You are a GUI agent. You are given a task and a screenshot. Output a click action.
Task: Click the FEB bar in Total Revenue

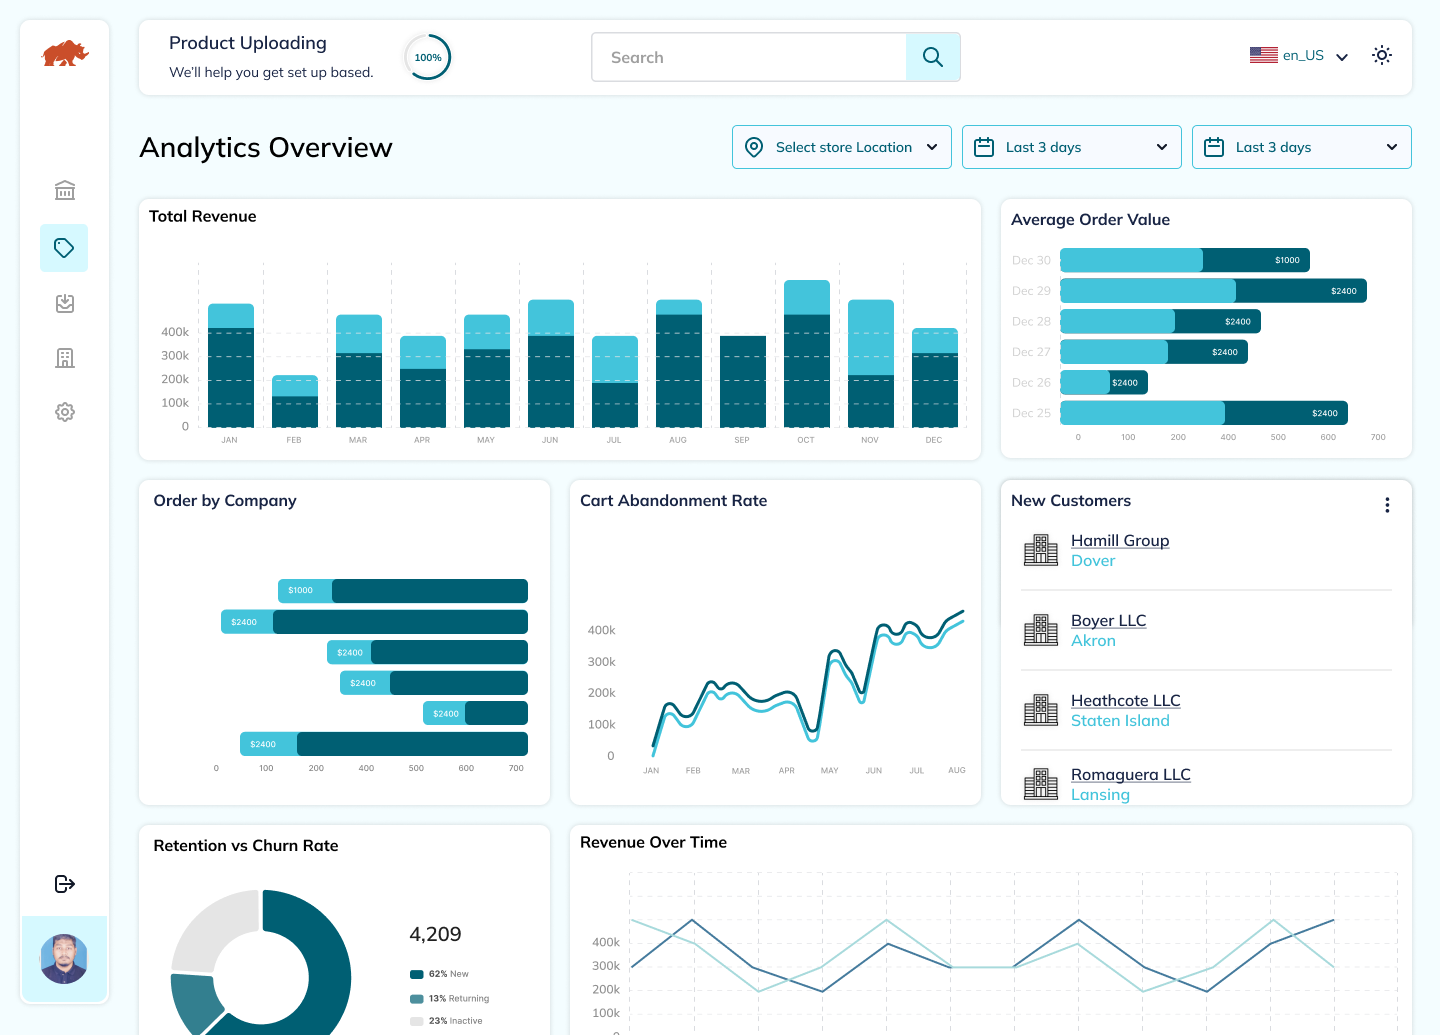[295, 402]
